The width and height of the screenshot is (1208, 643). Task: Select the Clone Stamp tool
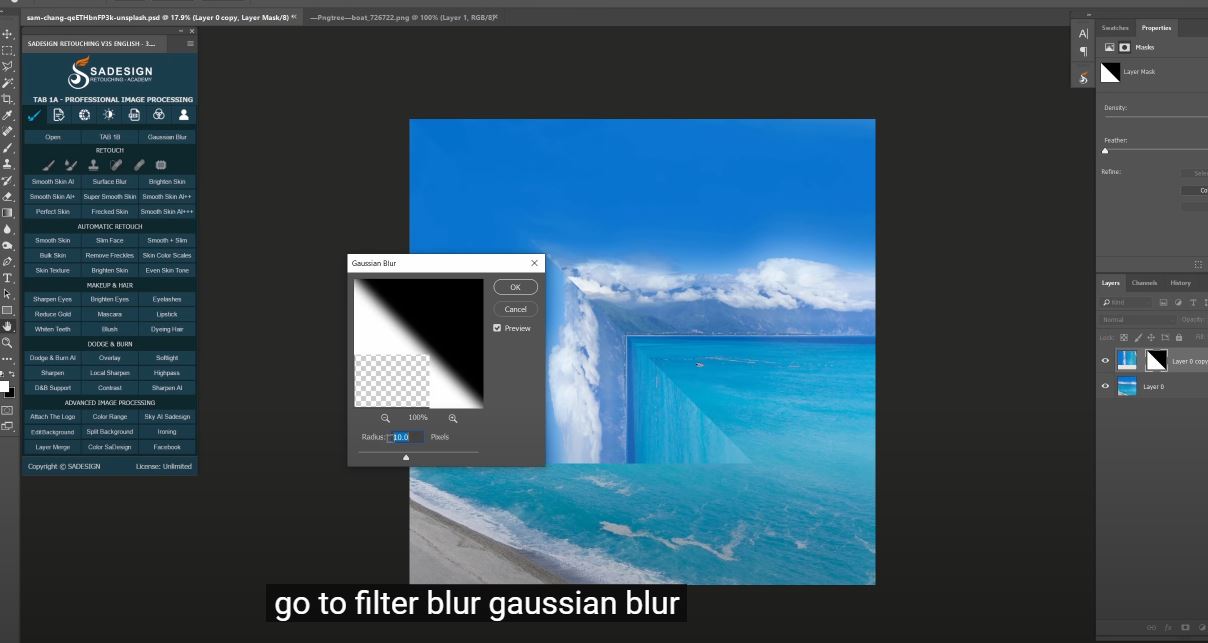pos(7,164)
